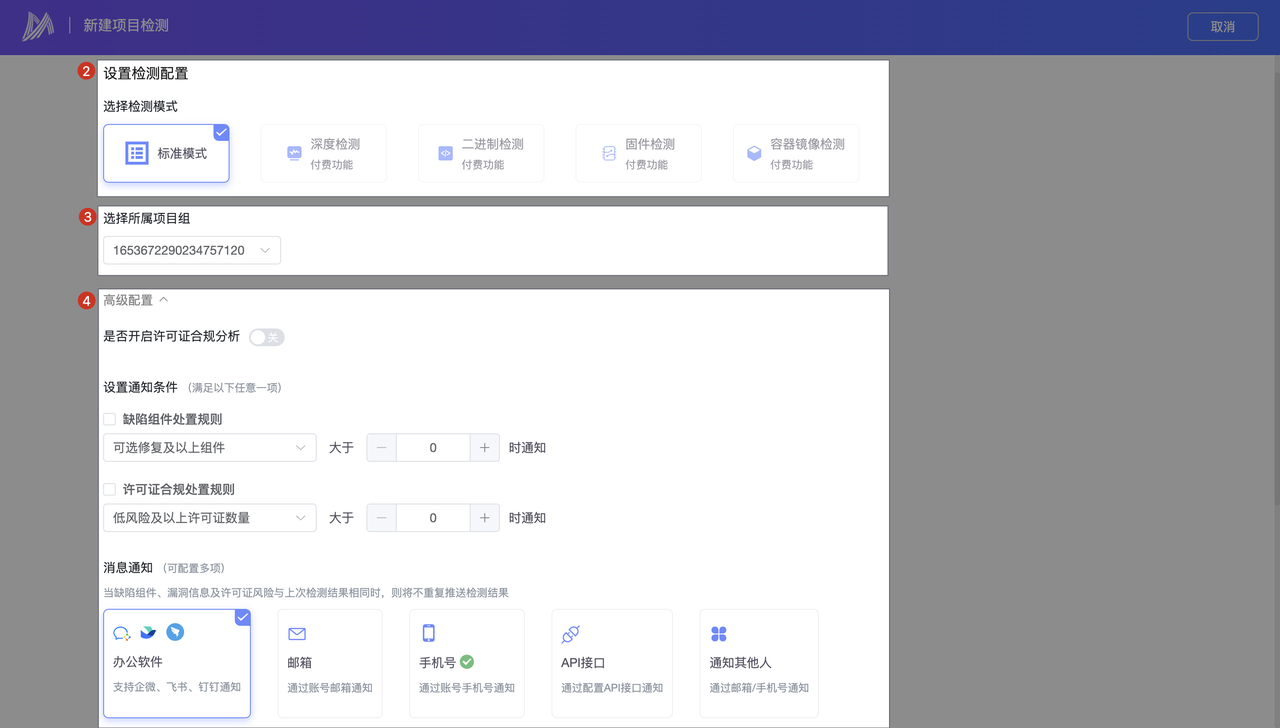
Task: Click the 二进制检测 mode icon
Action: (x=446, y=153)
